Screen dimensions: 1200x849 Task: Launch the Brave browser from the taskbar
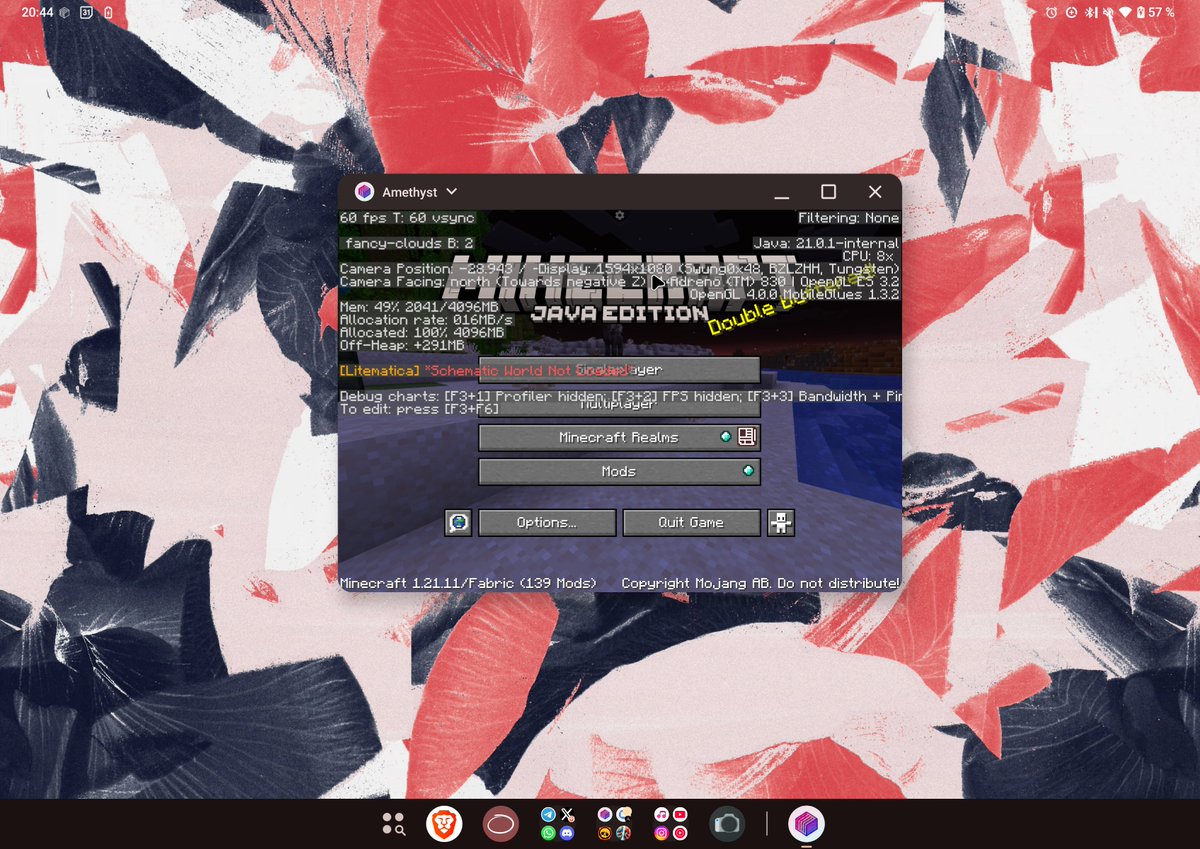coord(444,824)
